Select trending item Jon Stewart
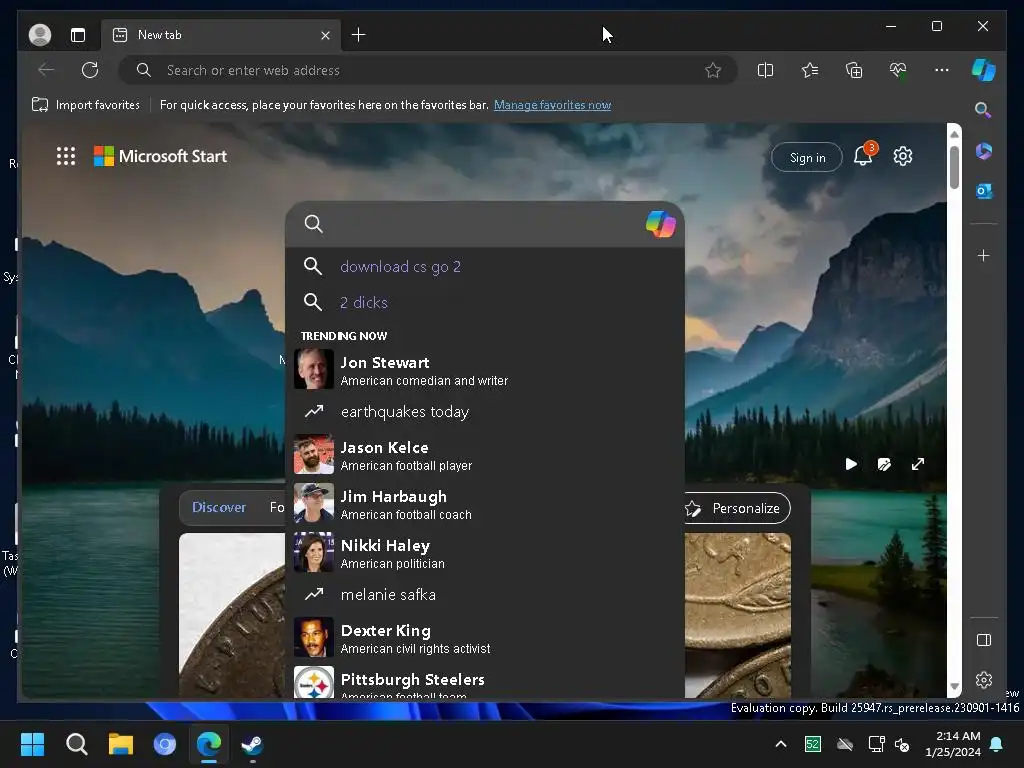The height and width of the screenshot is (768, 1024). click(485, 370)
